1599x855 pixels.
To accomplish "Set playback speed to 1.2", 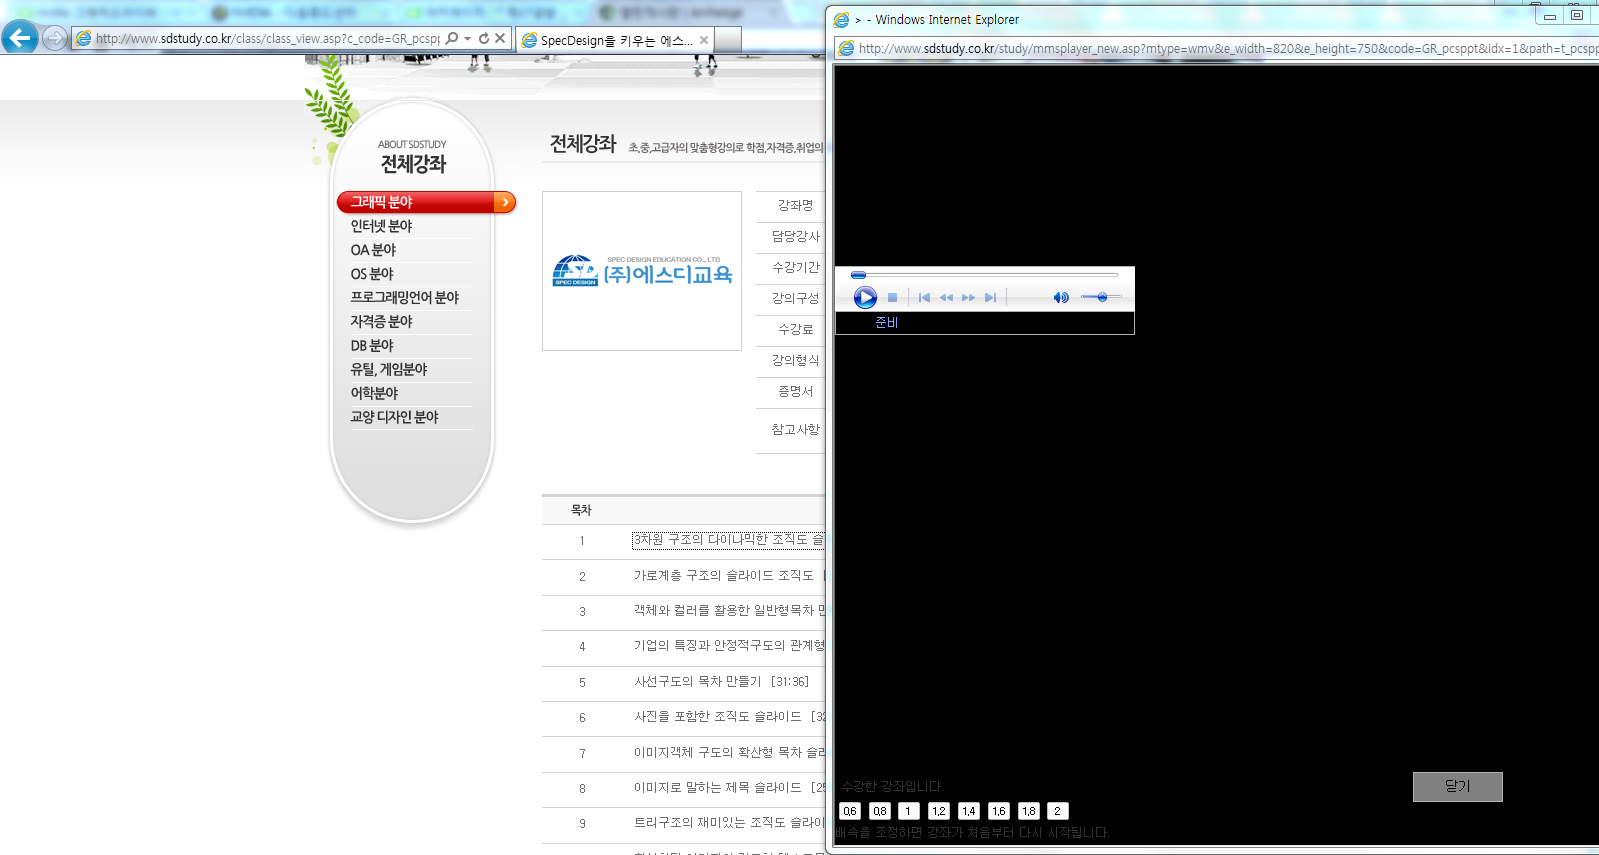I will coord(938,811).
